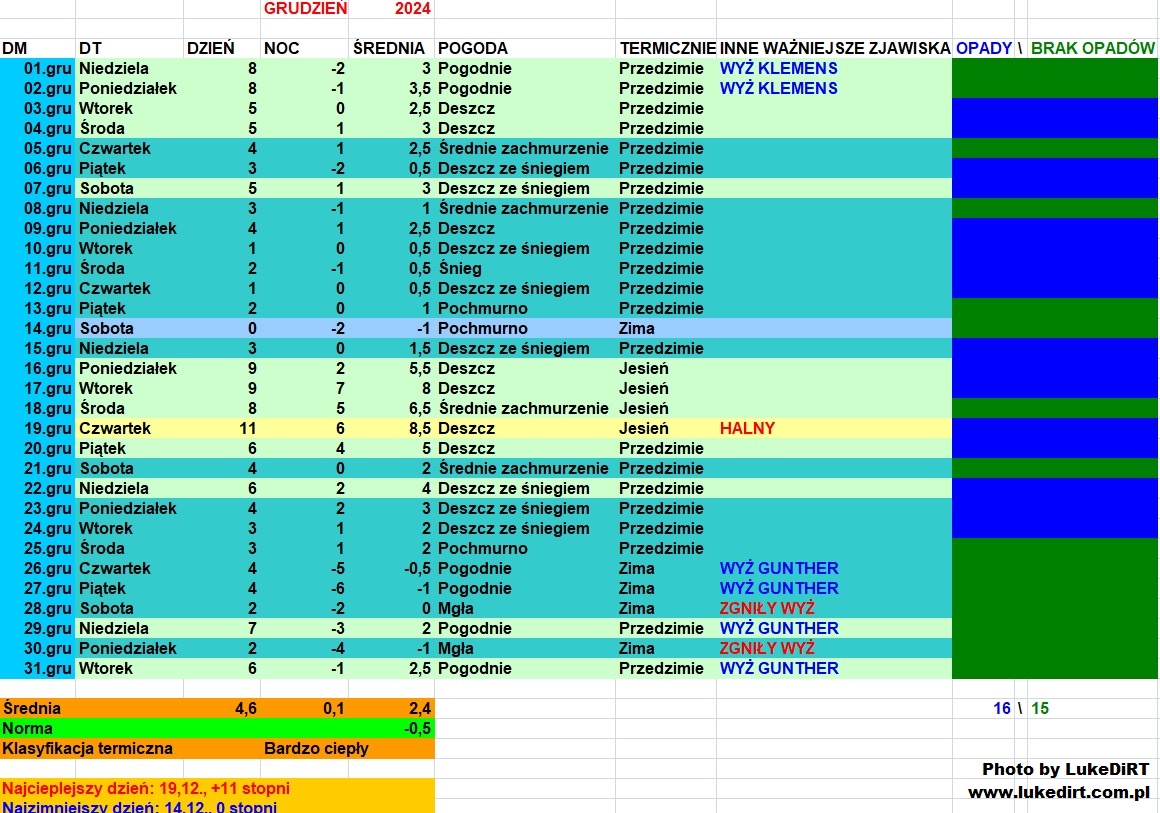Click the green no-precipitation cell in 18.gru row
1160x813 pixels.
[1054, 408]
